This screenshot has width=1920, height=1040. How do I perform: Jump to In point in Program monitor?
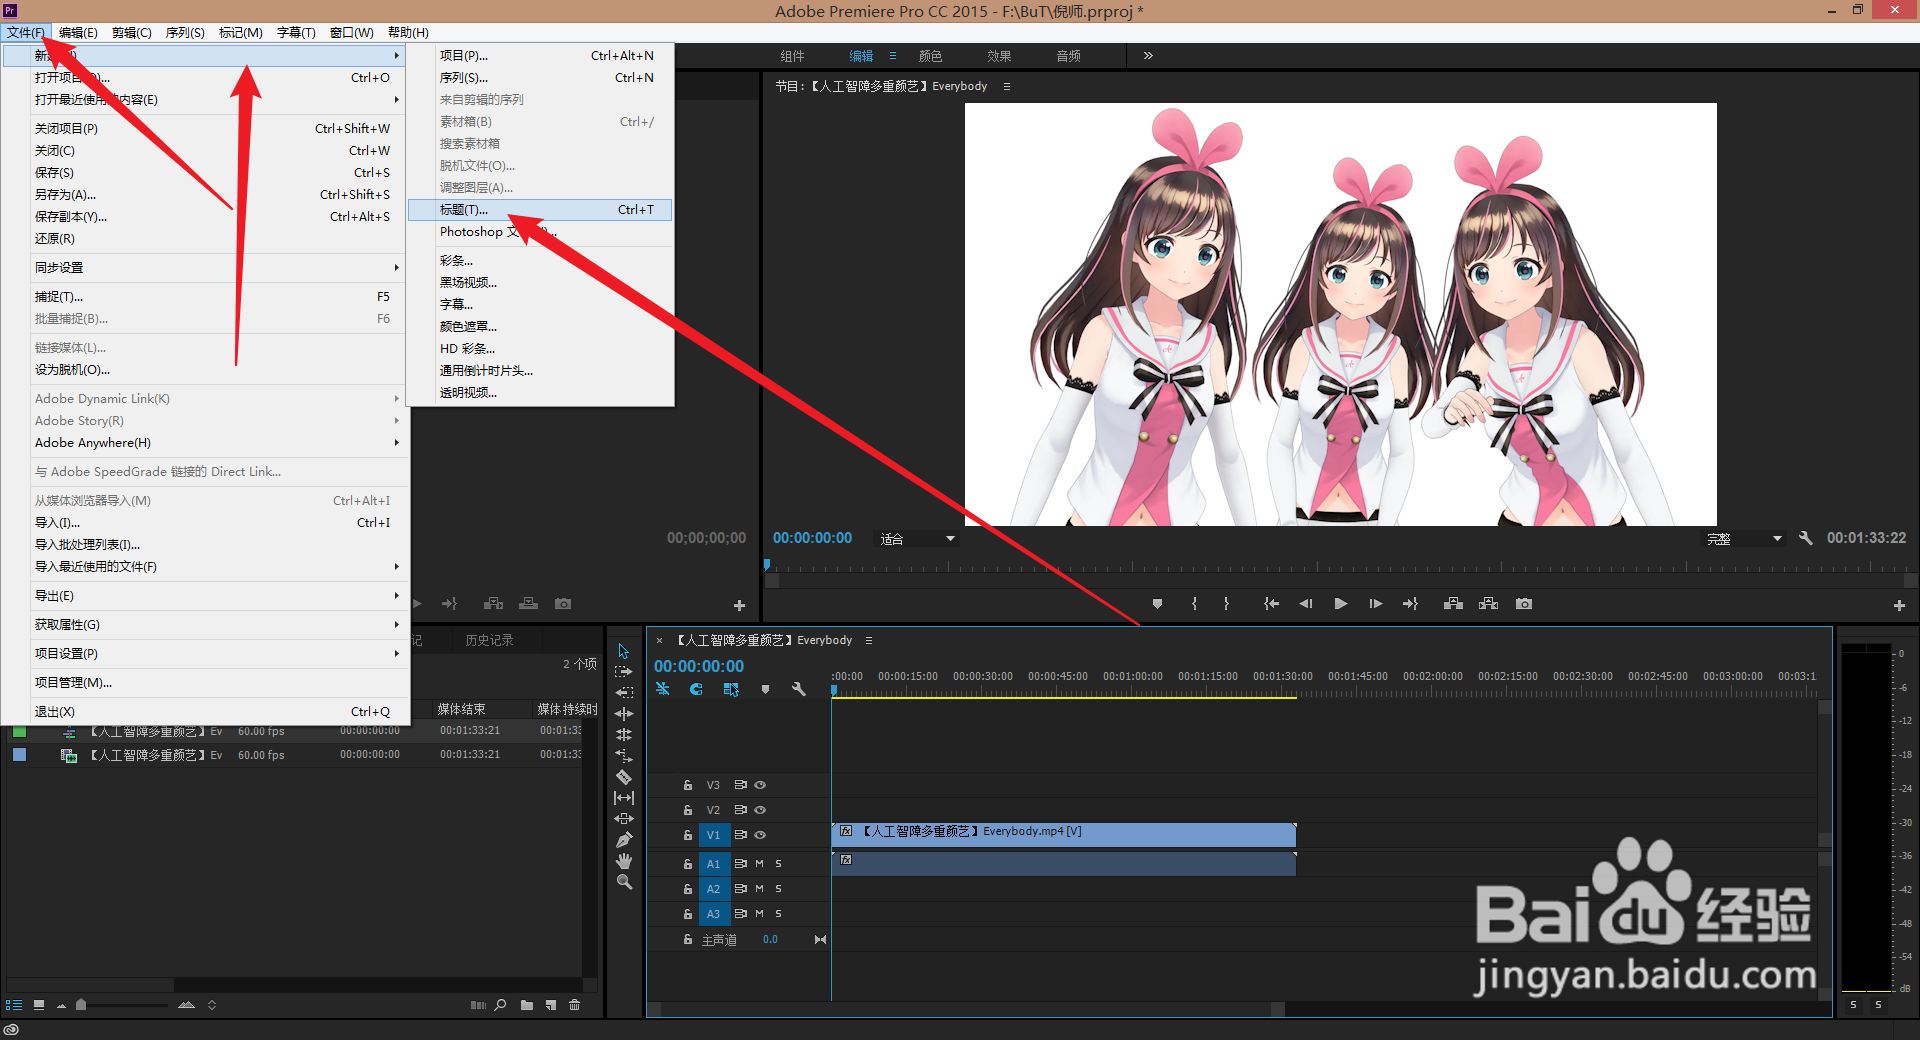tap(1271, 604)
